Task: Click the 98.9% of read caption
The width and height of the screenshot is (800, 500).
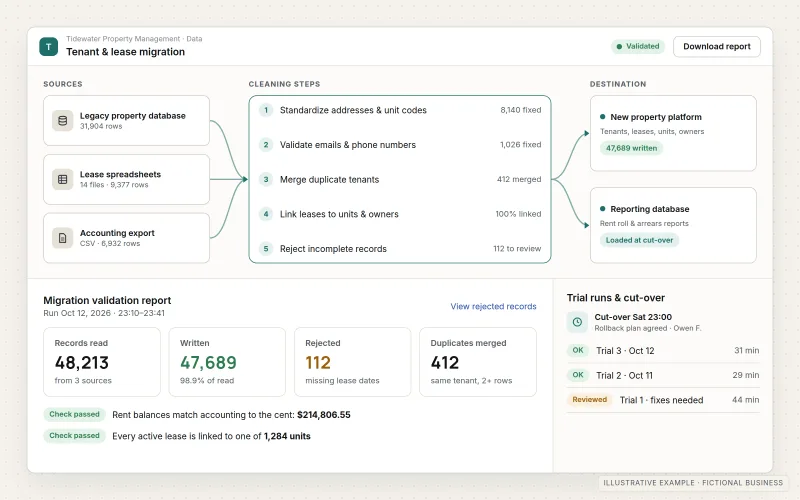Action: click(207, 381)
